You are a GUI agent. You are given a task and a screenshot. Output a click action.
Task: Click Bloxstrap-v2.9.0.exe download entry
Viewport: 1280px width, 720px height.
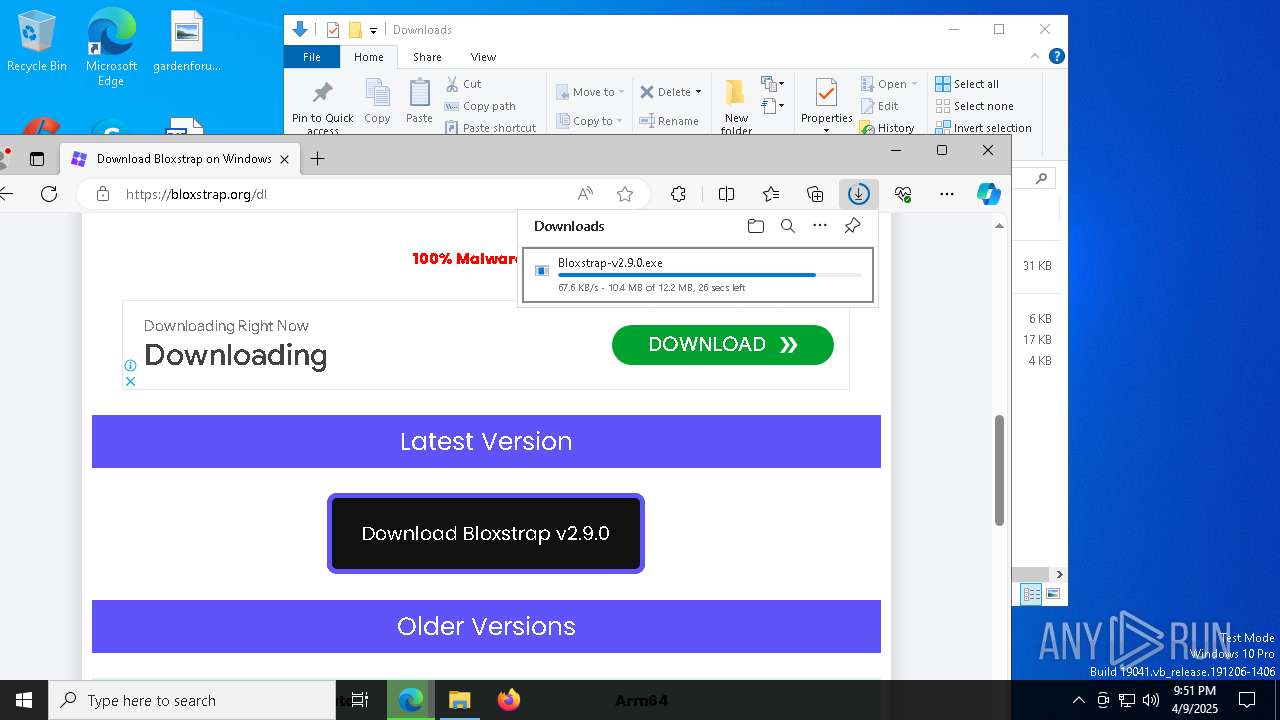[698, 275]
